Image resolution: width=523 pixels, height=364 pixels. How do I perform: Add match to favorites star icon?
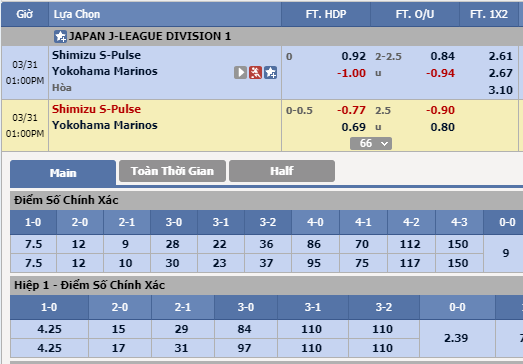click(x=271, y=72)
